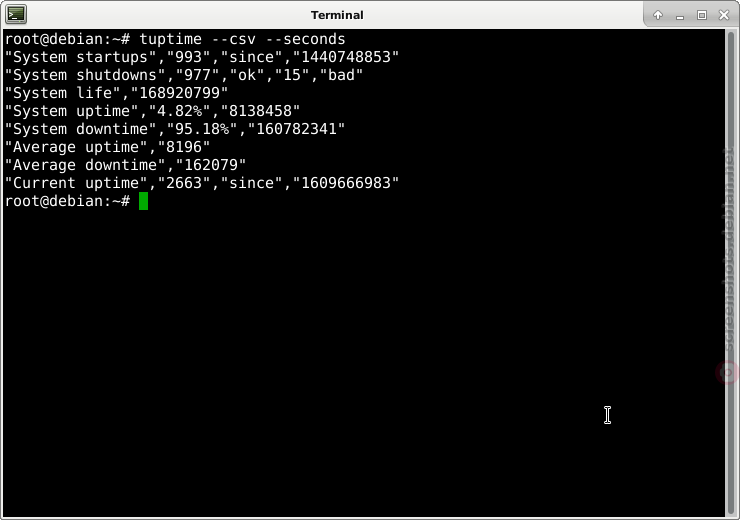
Task: Click the "System shutdowns" output line
Action: coord(184,75)
